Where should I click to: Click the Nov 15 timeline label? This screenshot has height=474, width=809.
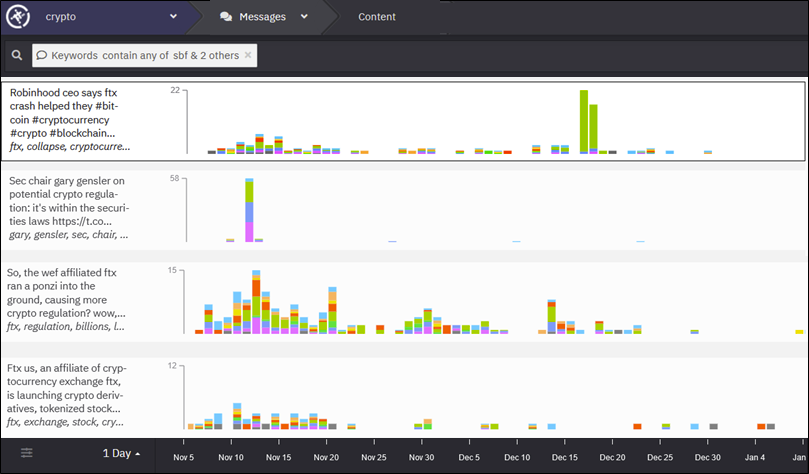pyautogui.click(x=279, y=457)
